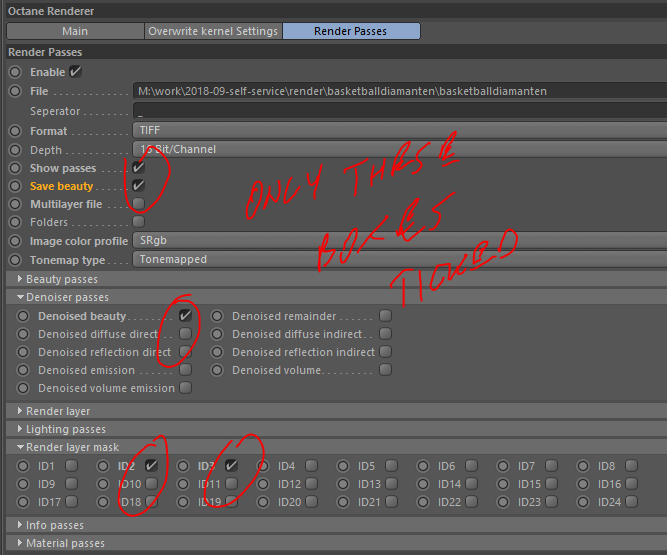Toggle the Enable checkbox

coord(75,71)
